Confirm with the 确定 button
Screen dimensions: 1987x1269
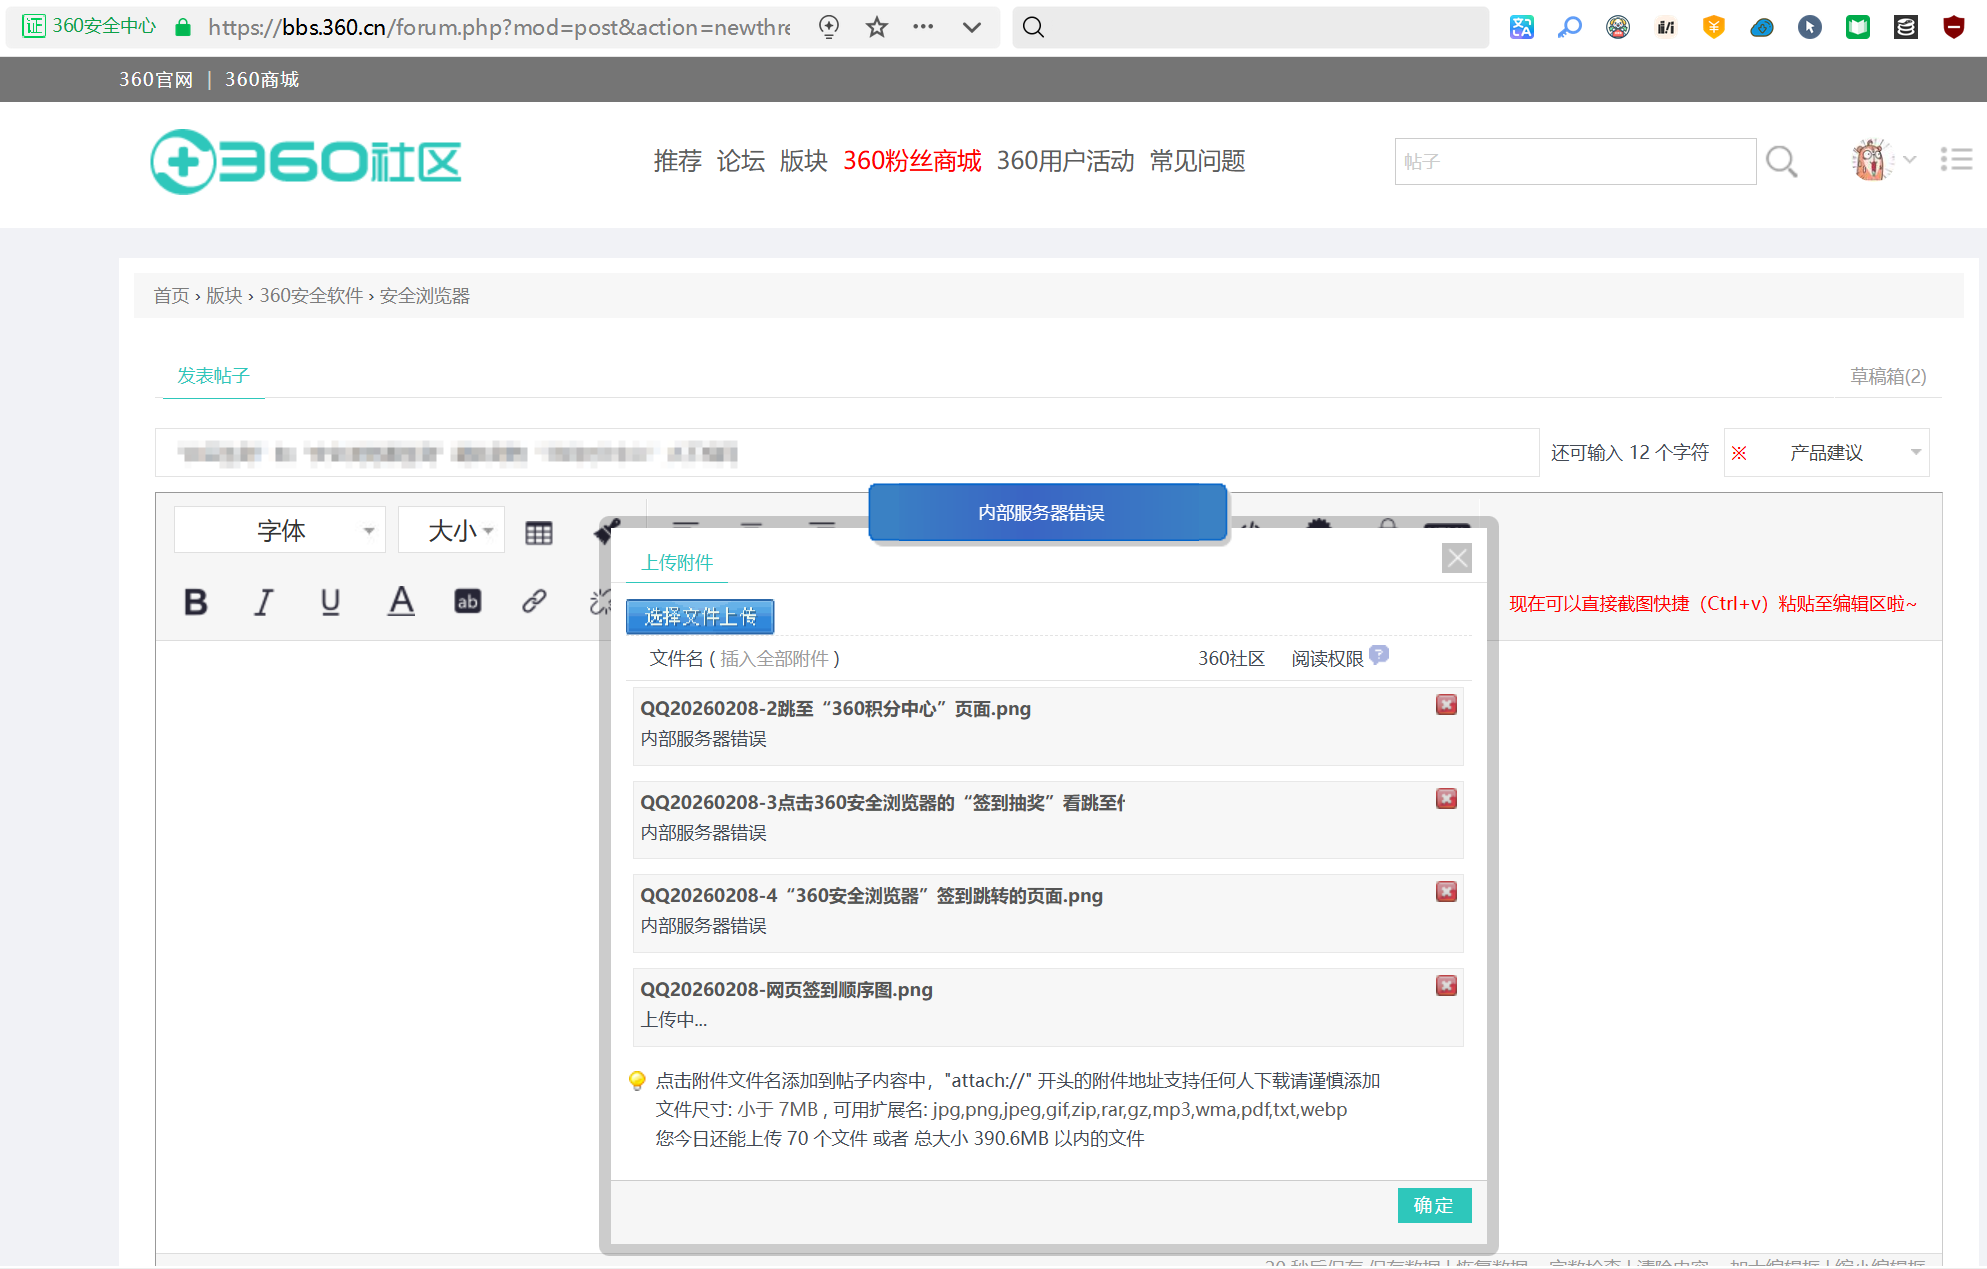click(1434, 1206)
